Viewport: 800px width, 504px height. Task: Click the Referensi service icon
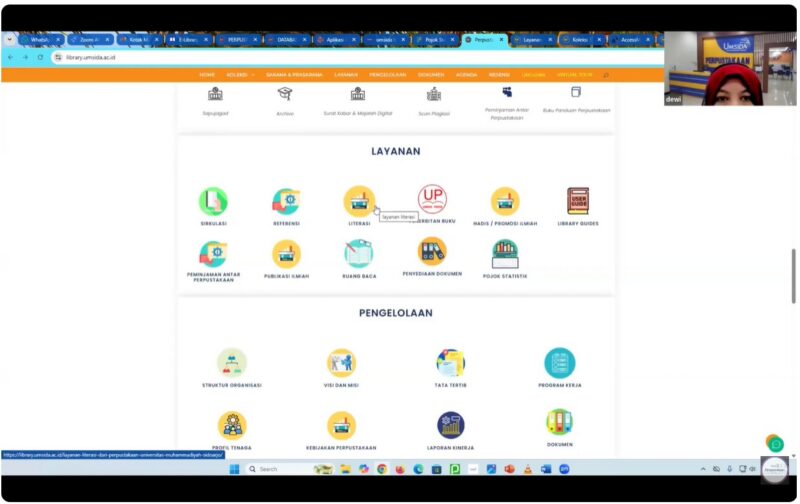[x=286, y=201]
